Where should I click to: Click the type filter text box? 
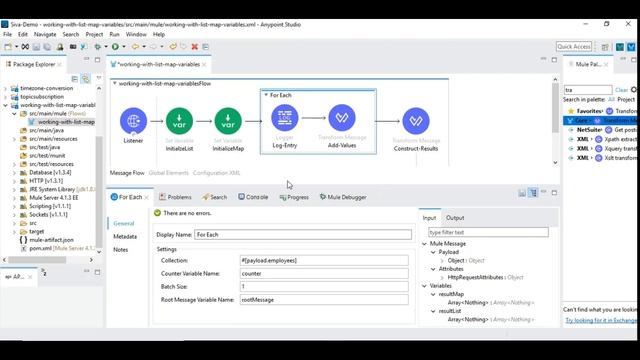[x=488, y=232]
